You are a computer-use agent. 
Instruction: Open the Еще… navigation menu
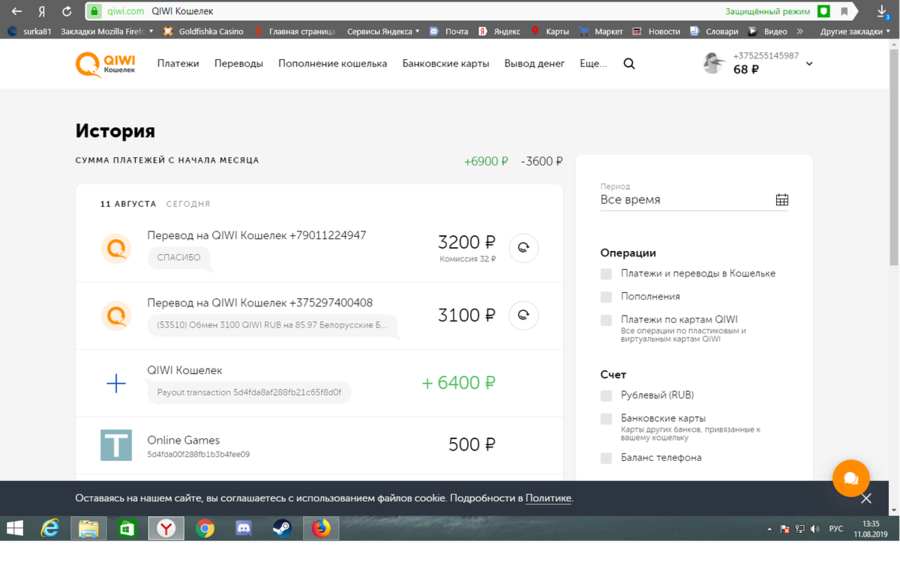[593, 64]
